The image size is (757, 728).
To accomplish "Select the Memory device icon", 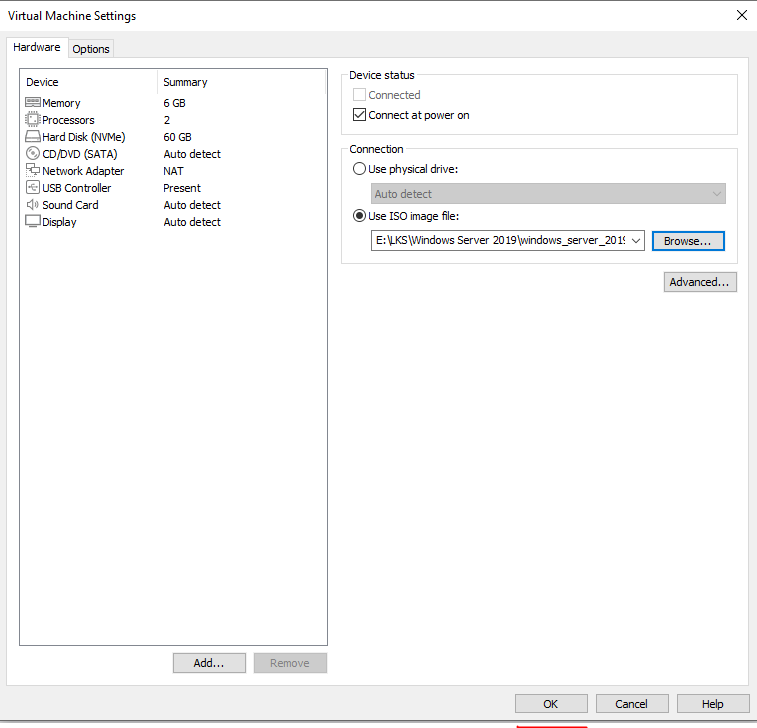I will coord(33,102).
